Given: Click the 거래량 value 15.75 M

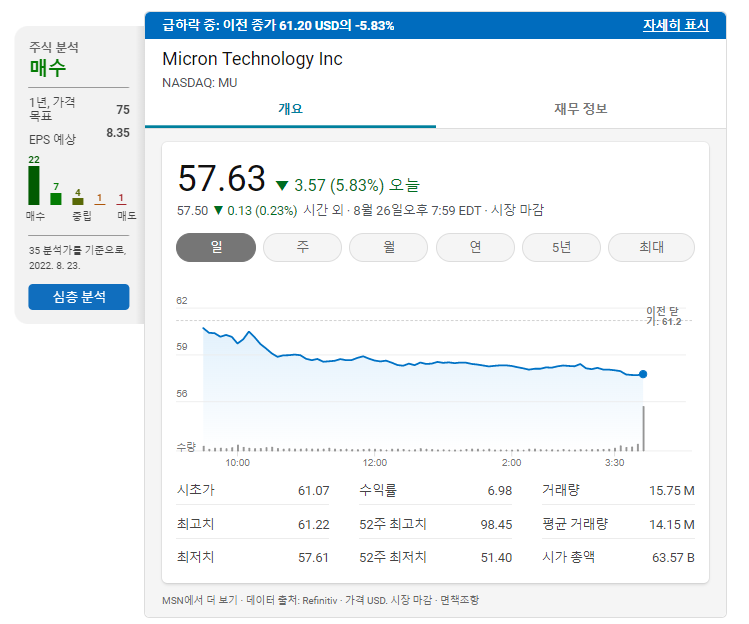Looking at the screenshot, I should pyautogui.click(x=672, y=491).
